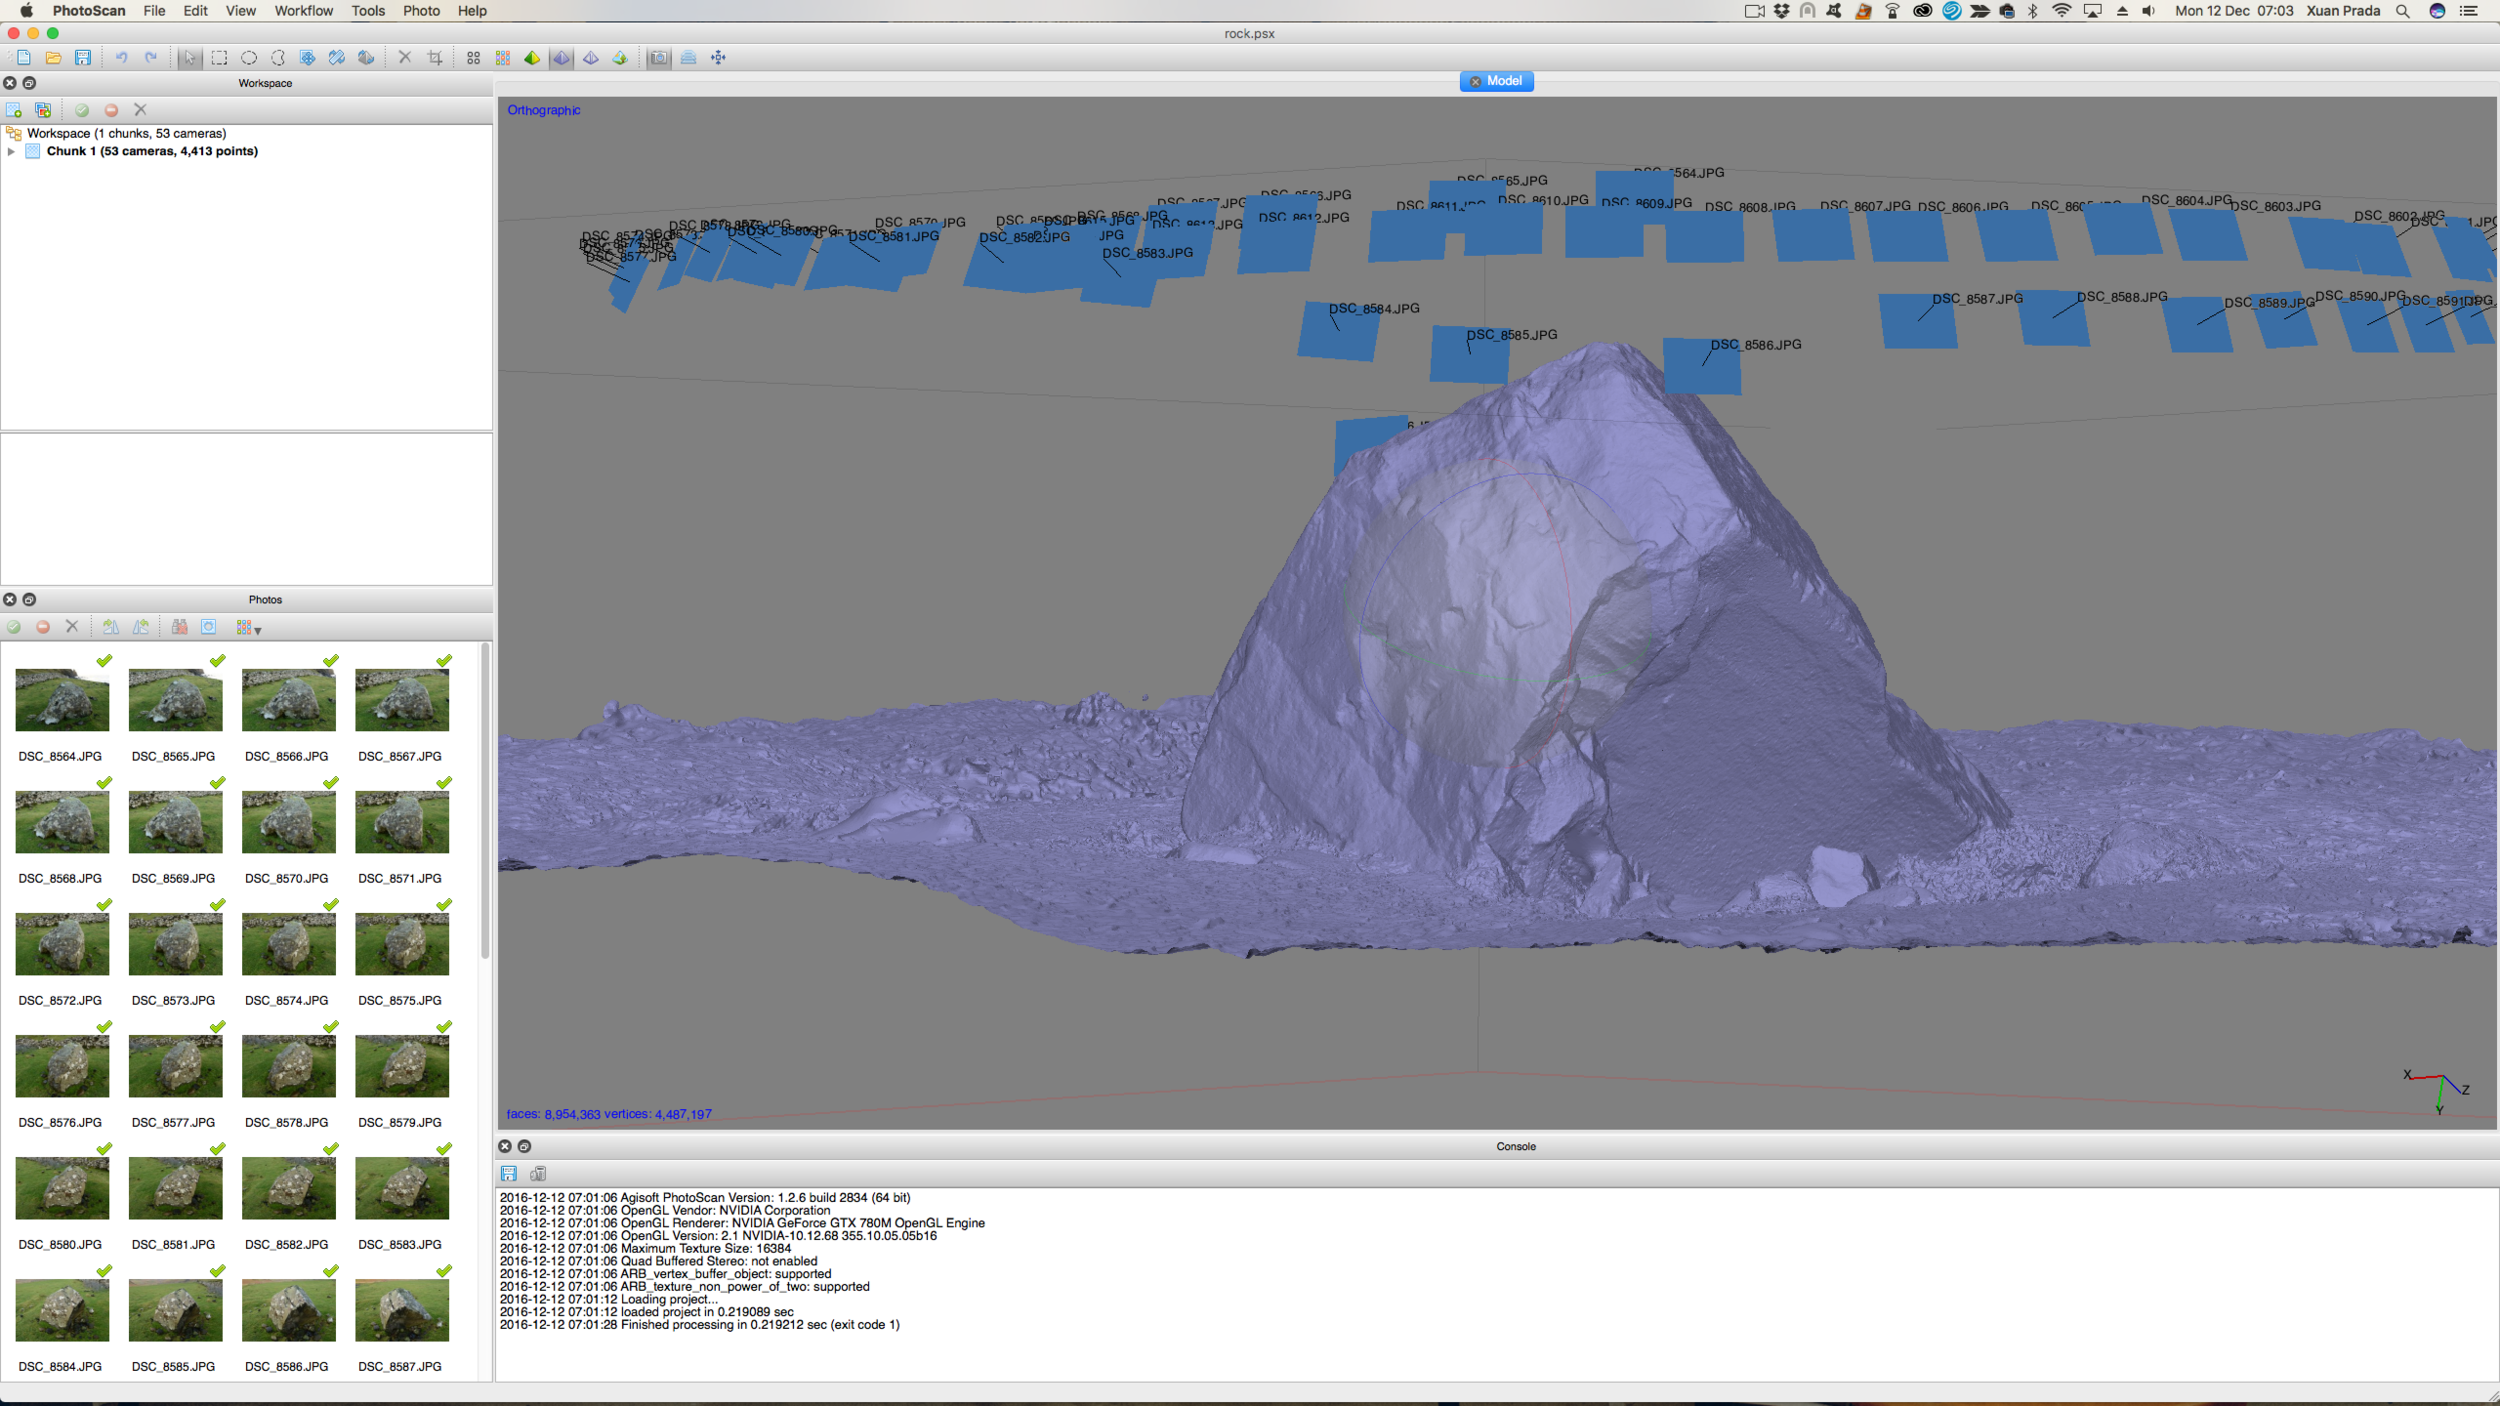Click the Orthographic view label
This screenshot has width=2500, height=1406.
point(543,110)
